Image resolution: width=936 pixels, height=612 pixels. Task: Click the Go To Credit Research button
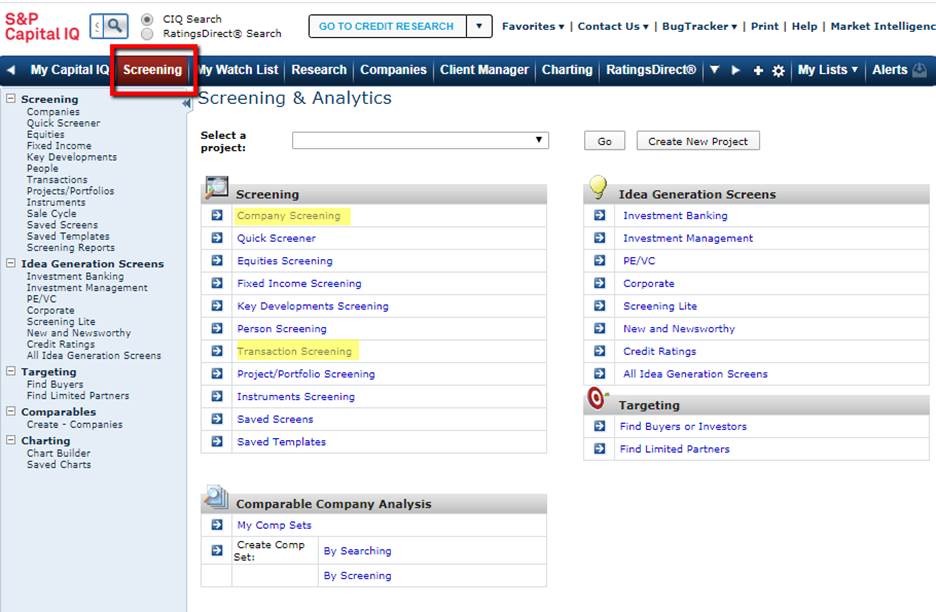click(x=386, y=26)
